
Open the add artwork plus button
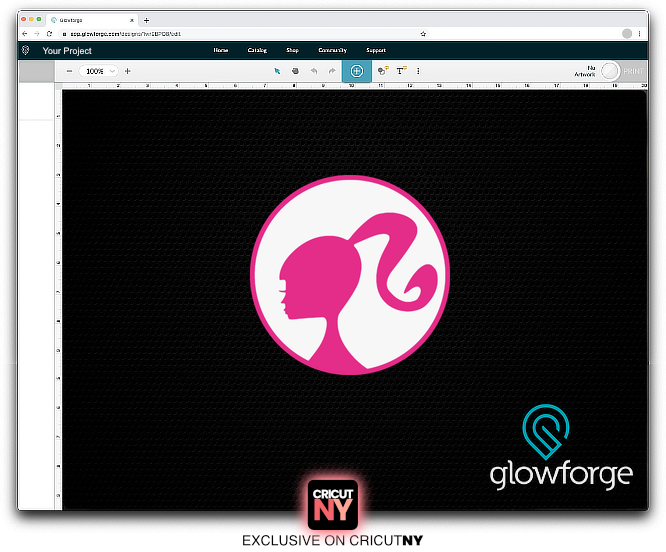point(356,71)
